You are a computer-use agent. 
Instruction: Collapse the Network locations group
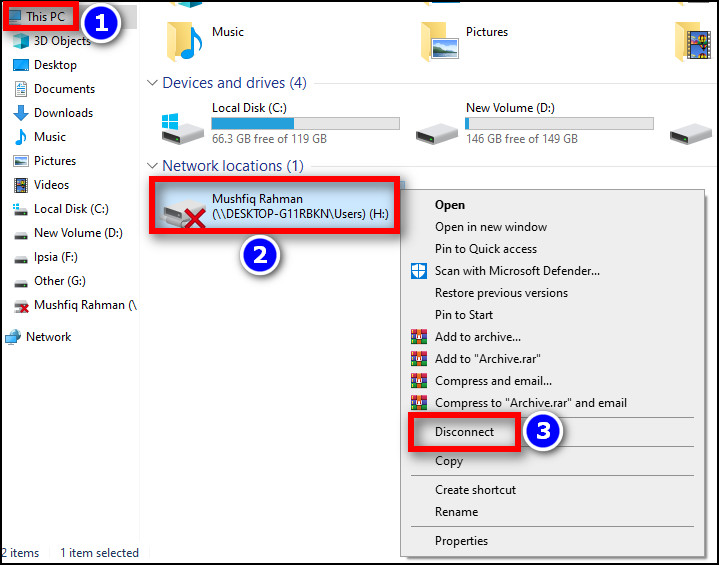pyautogui.click(x=152, y=166)
